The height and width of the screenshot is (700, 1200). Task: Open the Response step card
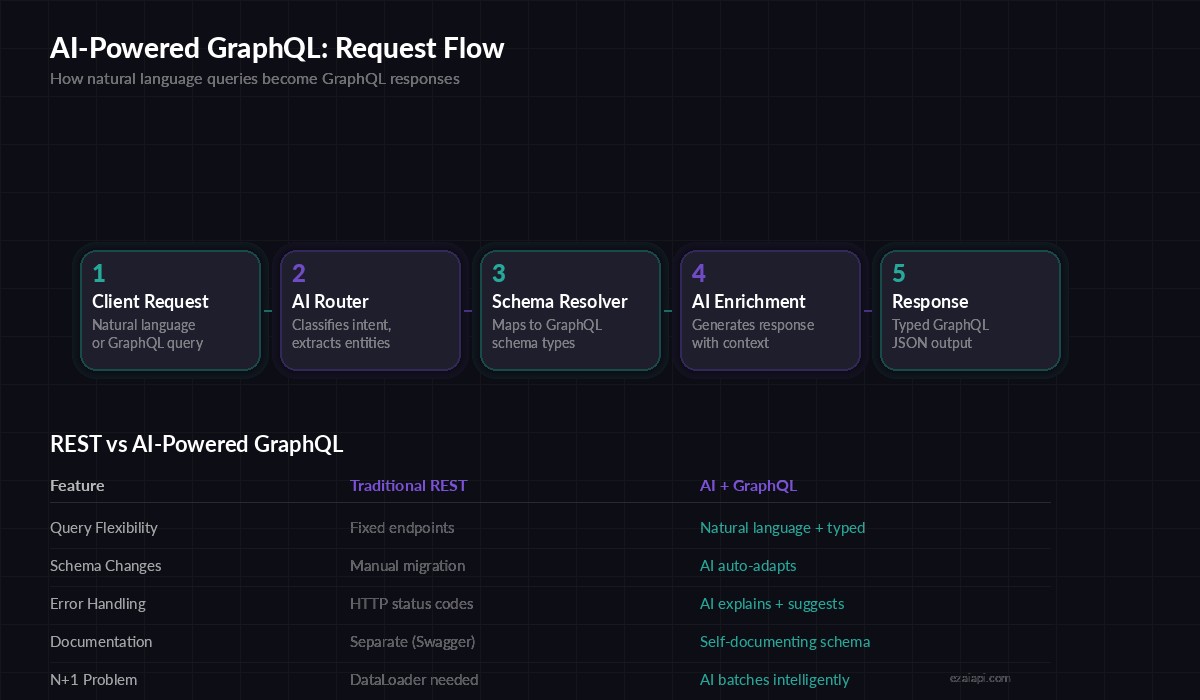970,310
